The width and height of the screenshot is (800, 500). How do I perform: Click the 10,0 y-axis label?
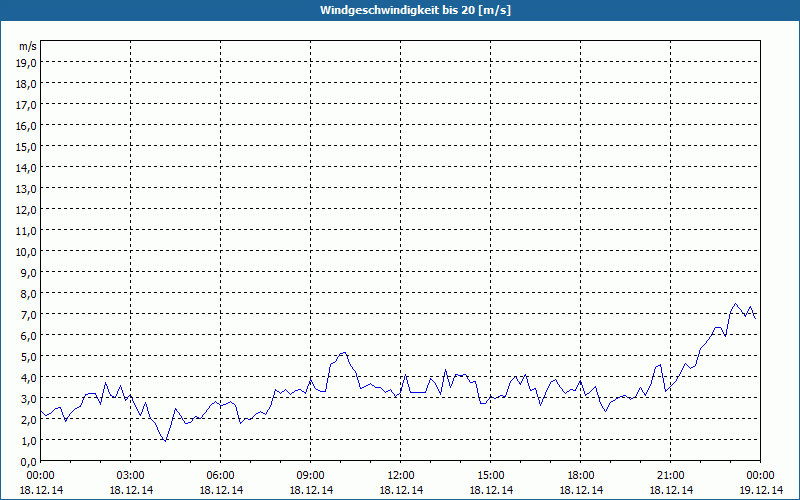(x=26, y=252)
